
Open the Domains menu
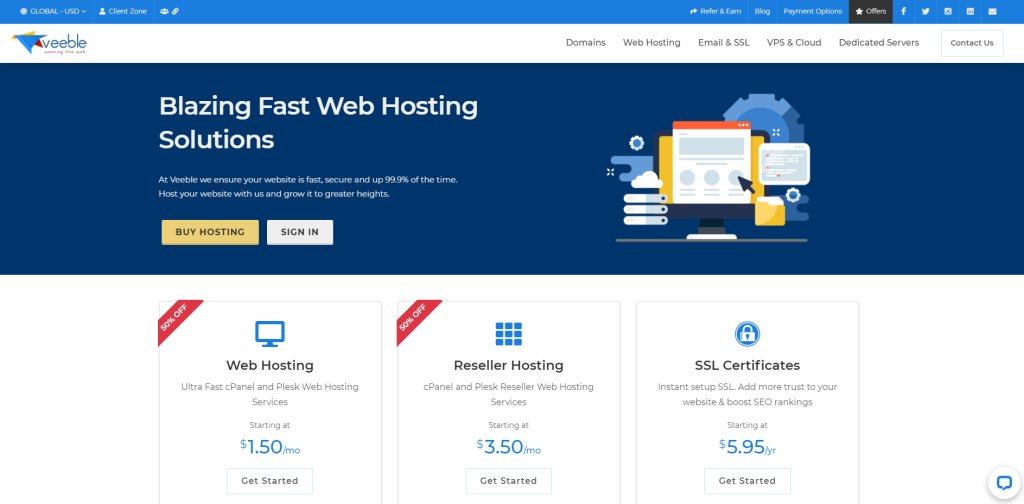tap(586, 42)
